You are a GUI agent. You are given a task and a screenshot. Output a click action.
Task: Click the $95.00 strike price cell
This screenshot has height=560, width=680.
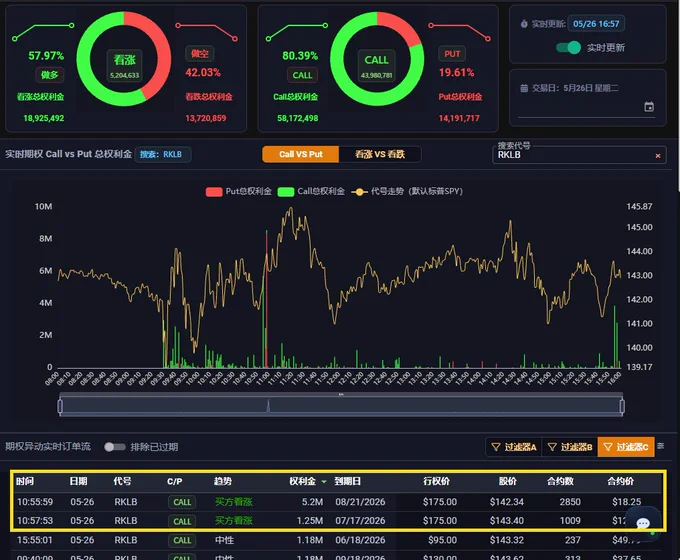[x=442, y=540]
